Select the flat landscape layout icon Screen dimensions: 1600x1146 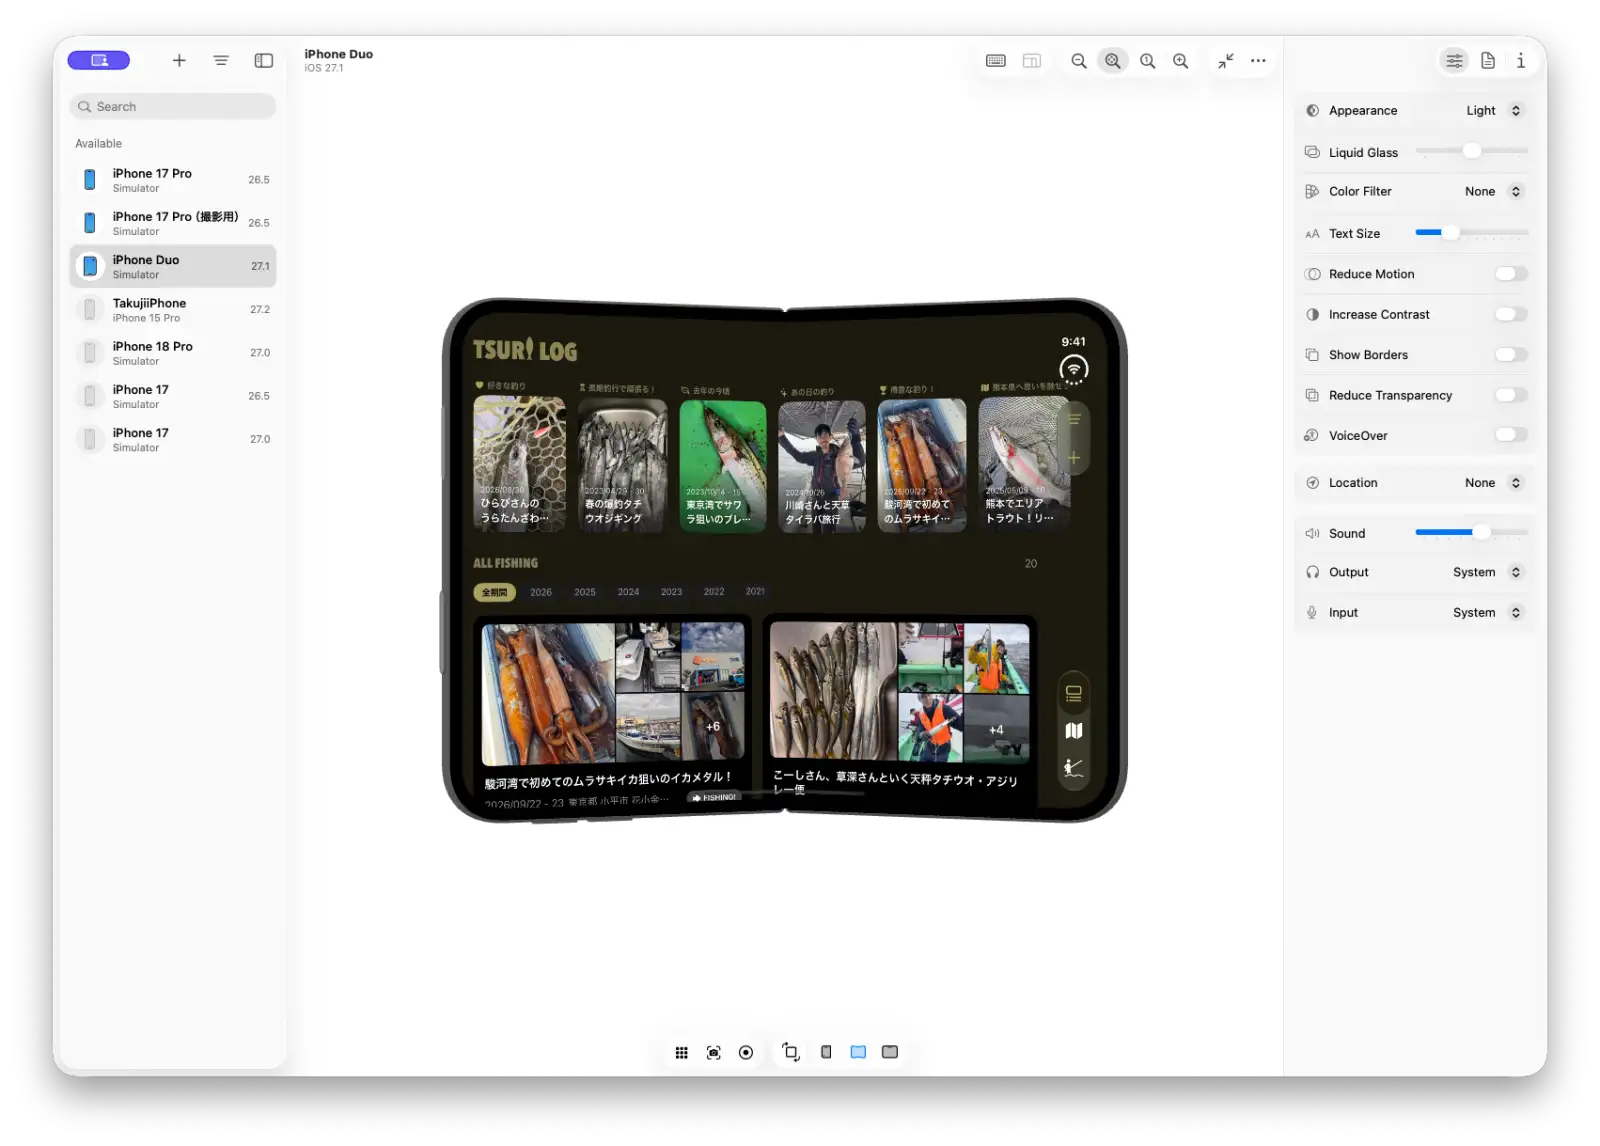tap(890, 1052)
